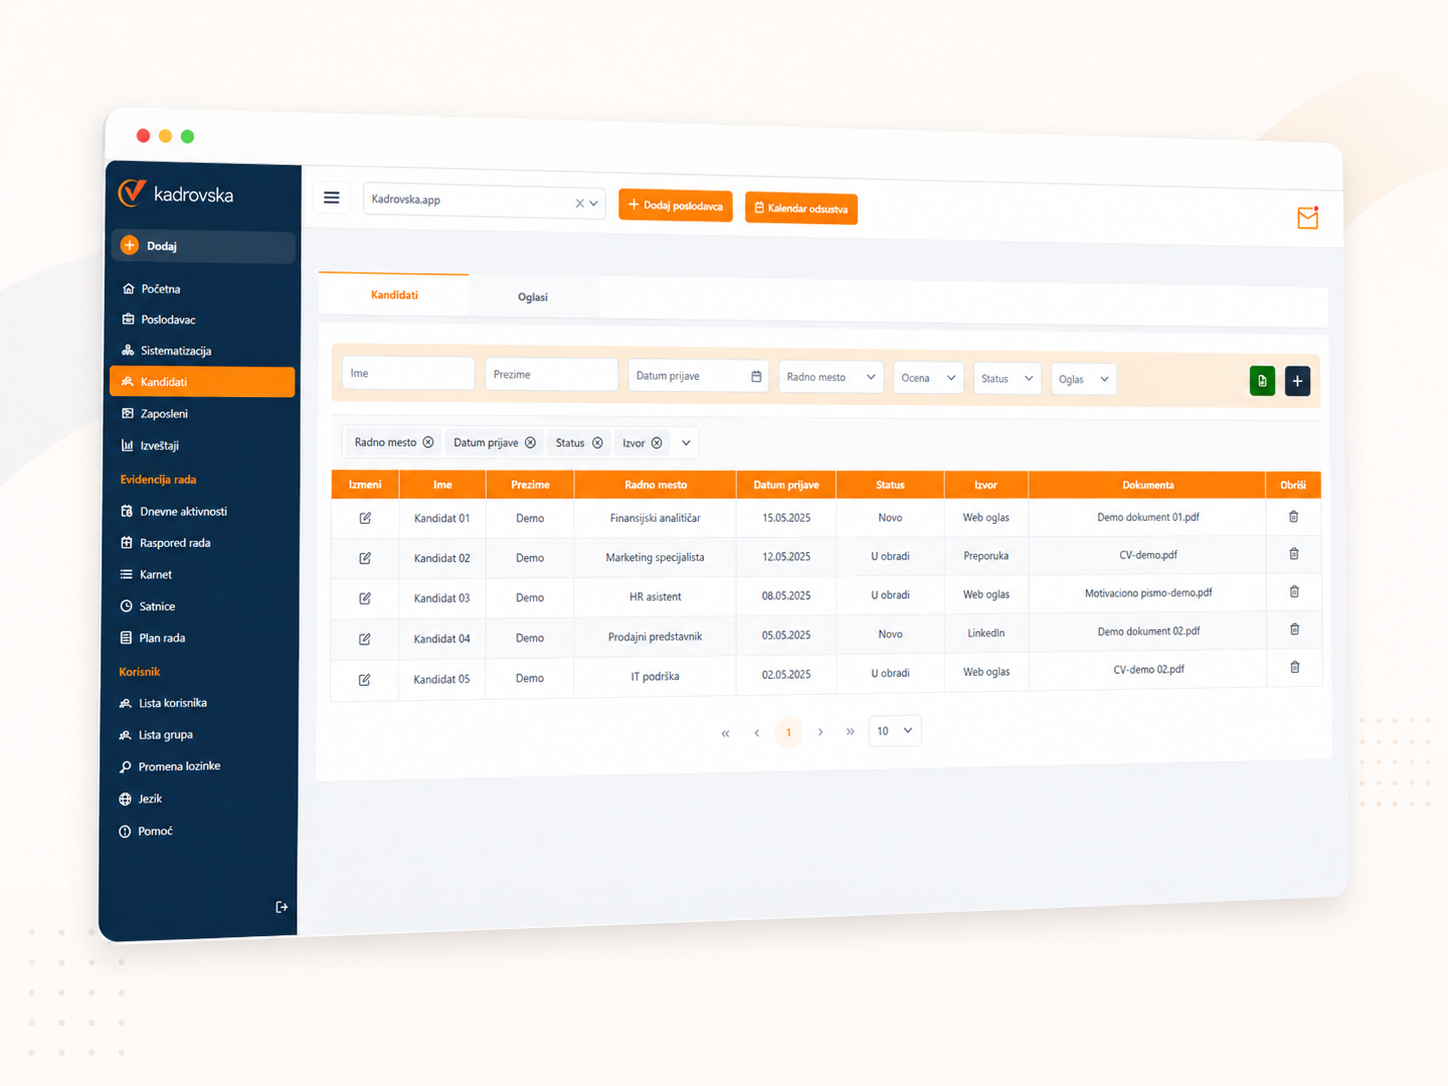Remove the Izvor filter chip
Viewport: 1448px width, 1086px height.
tap(656, 443)
